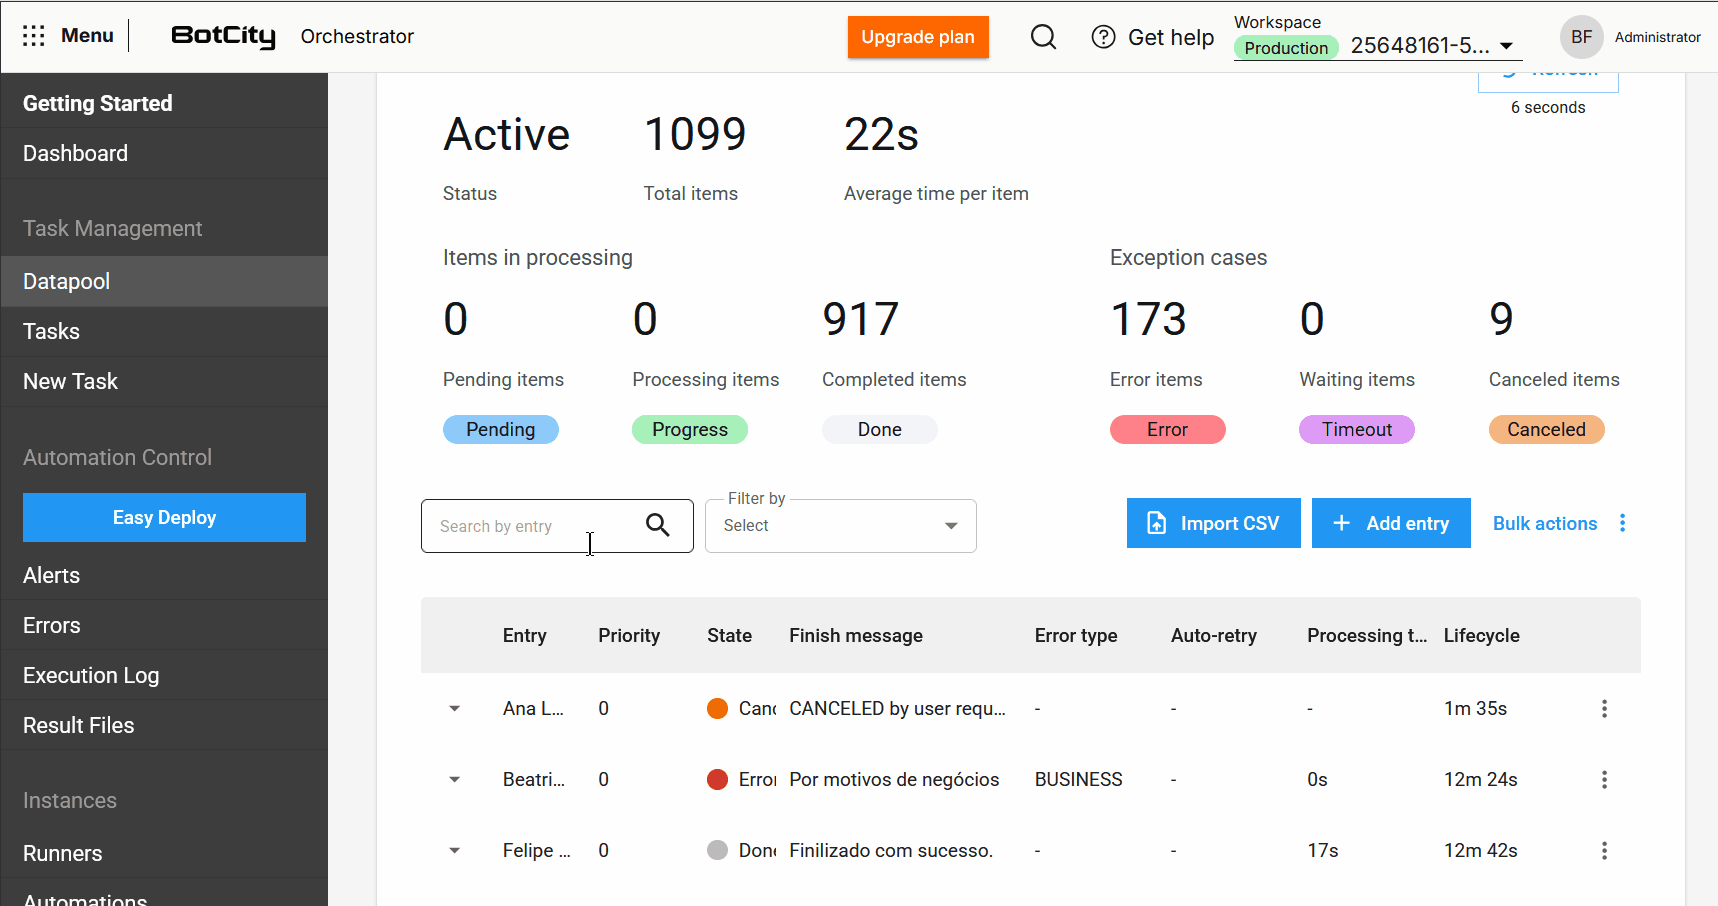Click the magnifier icon in entry search
The image size is (1718, 906).
[x=657, y=525]
